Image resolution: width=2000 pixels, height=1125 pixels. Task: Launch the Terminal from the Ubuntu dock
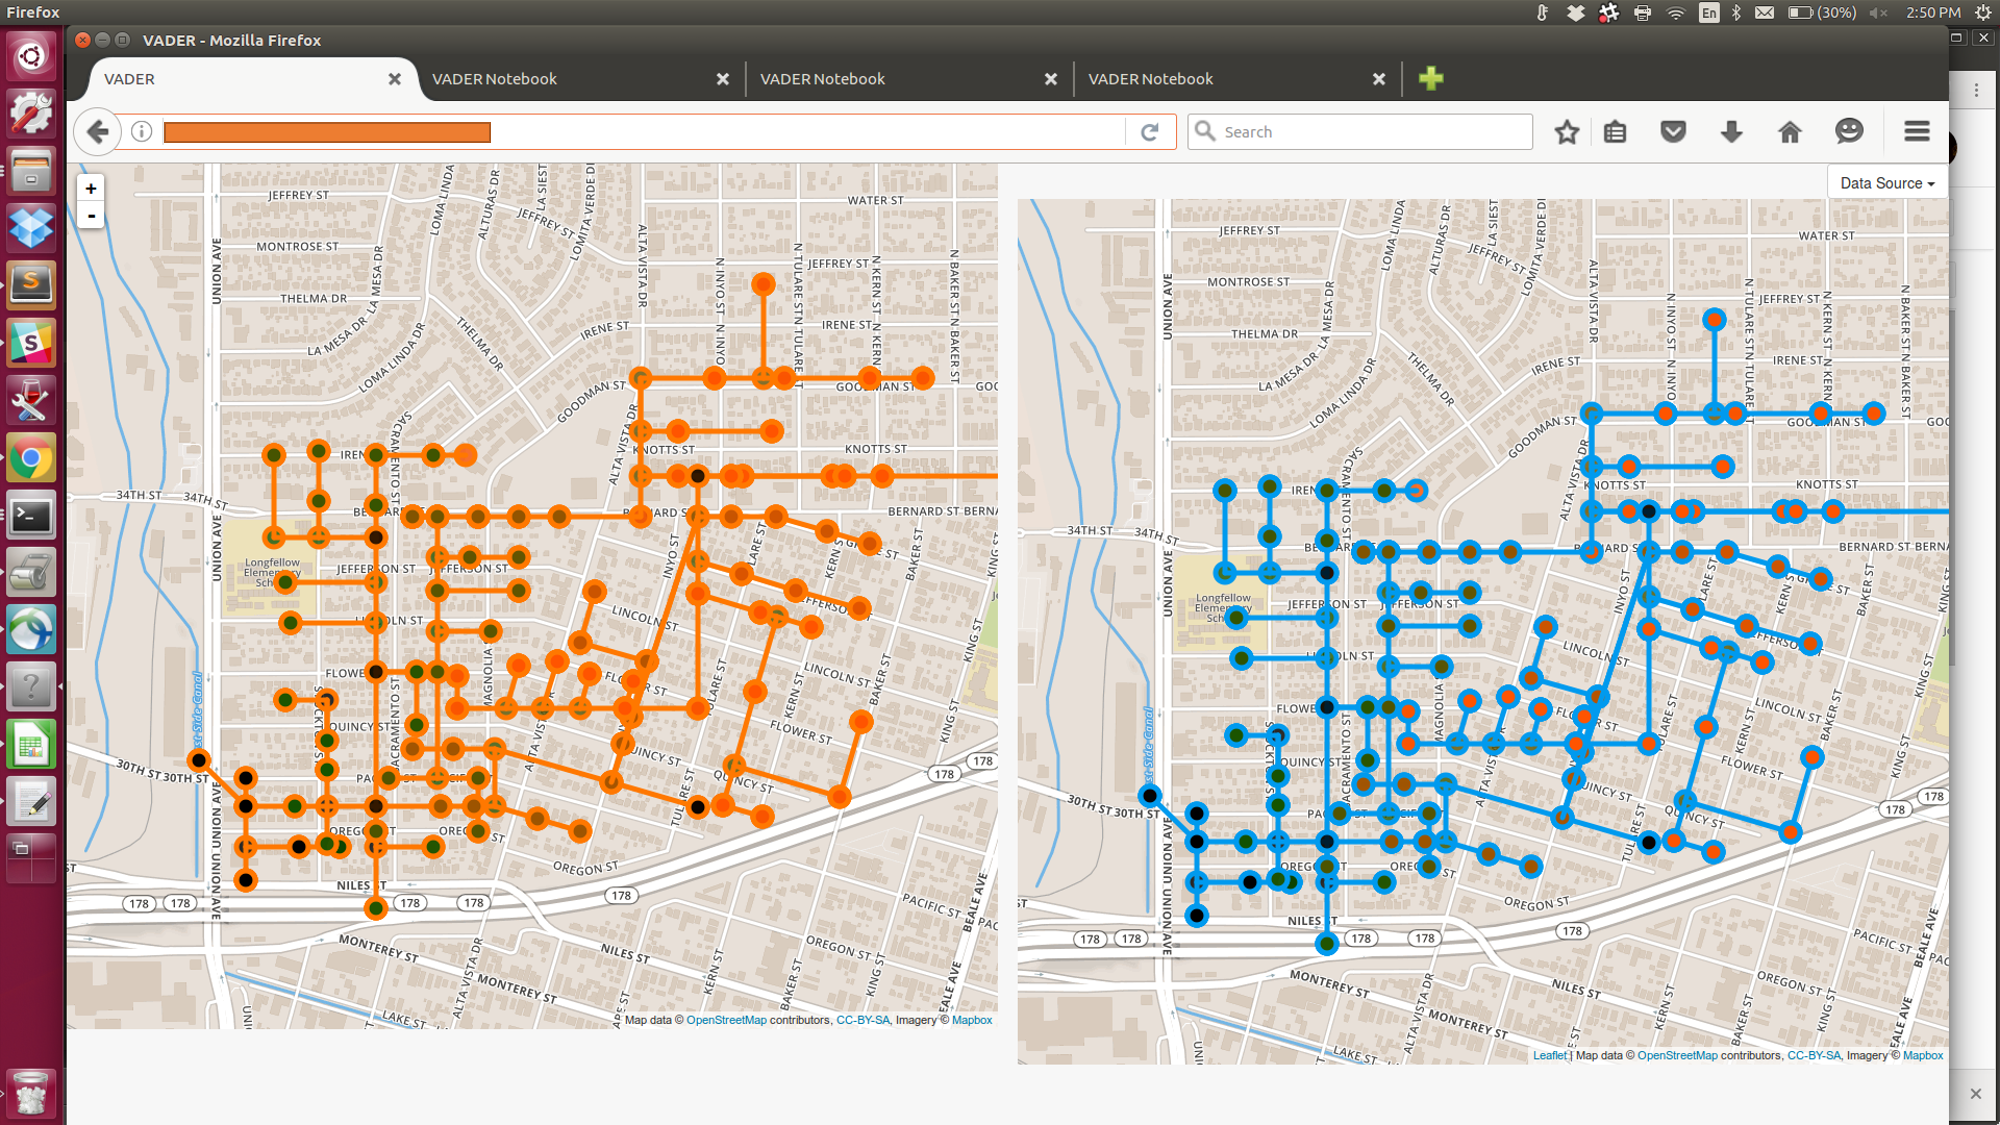[31, 516]
